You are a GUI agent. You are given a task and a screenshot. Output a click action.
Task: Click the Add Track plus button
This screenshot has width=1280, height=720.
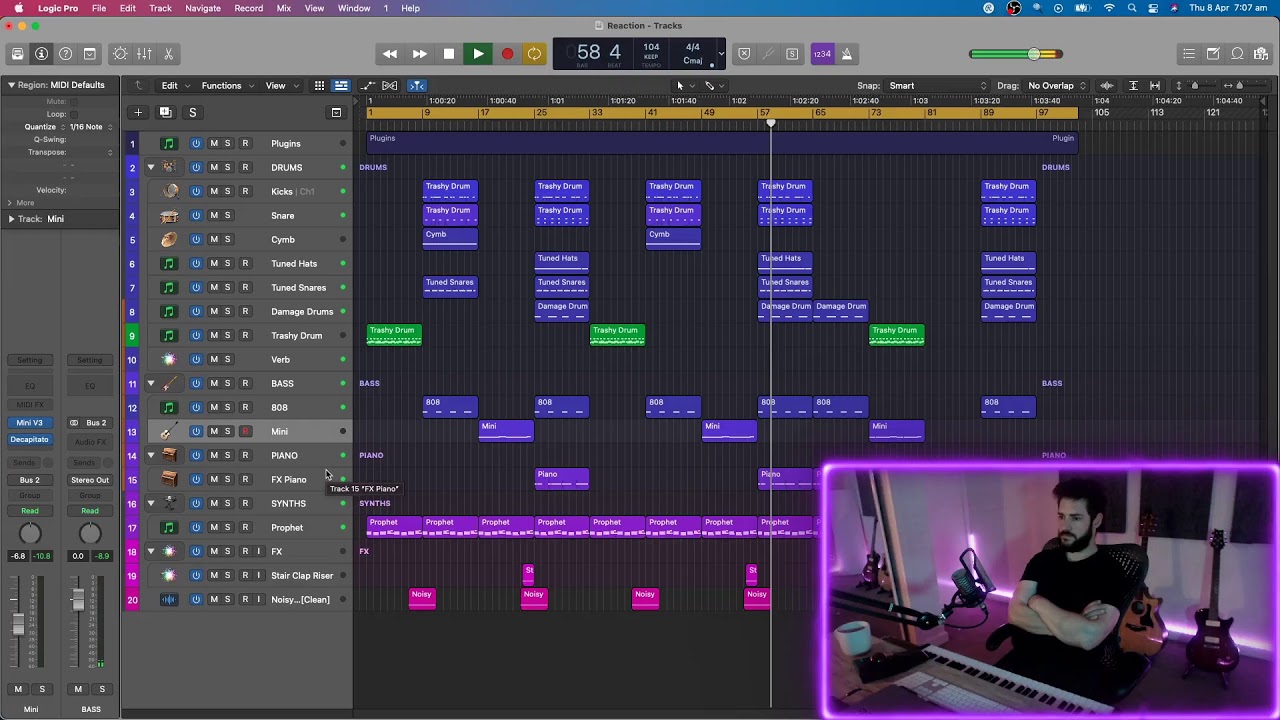pyautogui.click(x=138, y=112)
